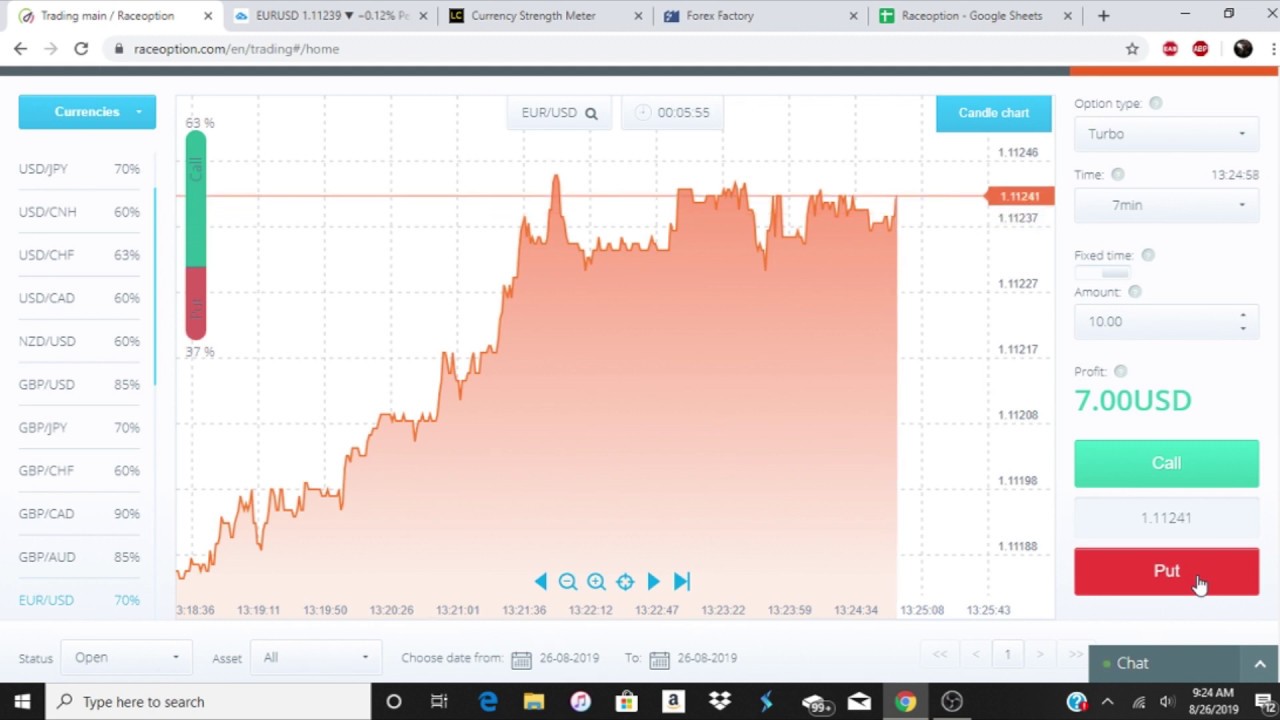This screenshot has width=1280, height=720.
Task: Open Microsoft Edge from the taskbar
Action: [x=488, y=701]
